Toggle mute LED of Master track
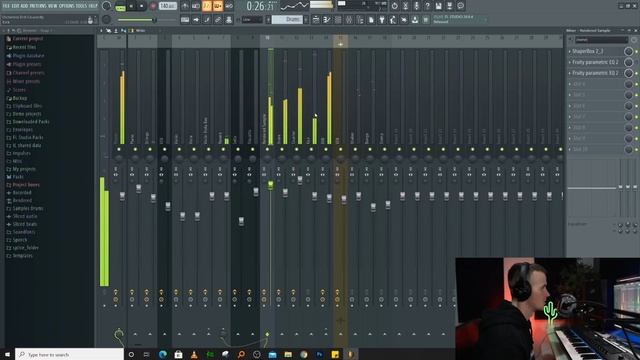Viewport: 640px width, 360px height. click(x=119, y=149)
